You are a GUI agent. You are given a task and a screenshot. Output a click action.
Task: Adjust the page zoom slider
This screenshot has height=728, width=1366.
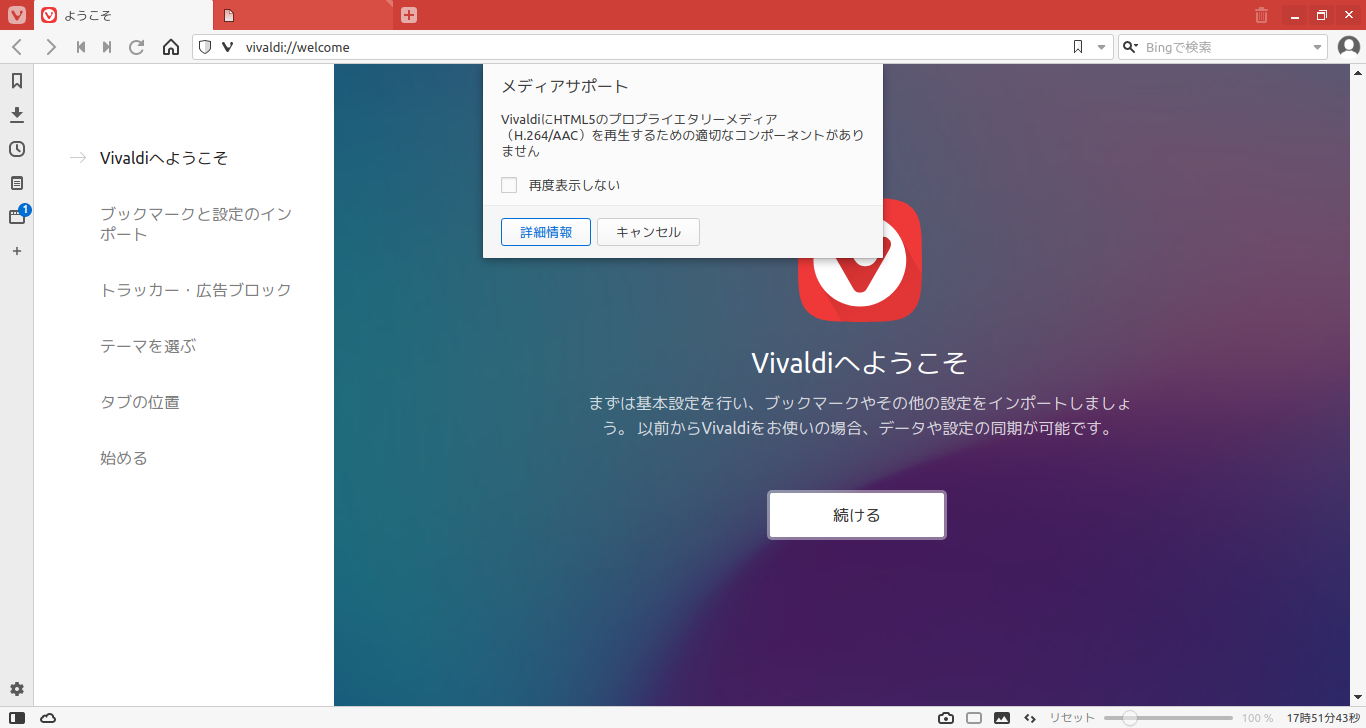[x=1168, y=718]
